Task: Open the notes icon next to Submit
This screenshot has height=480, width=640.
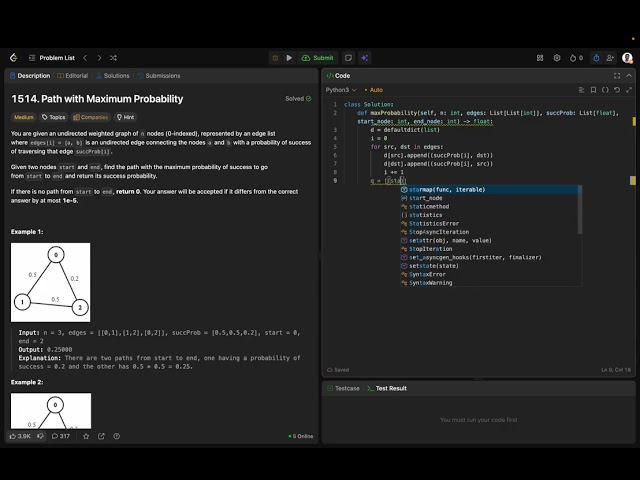Action: 348,58
